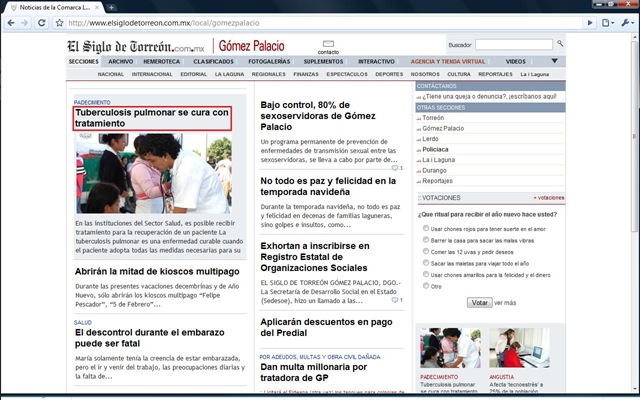Open 'Dan multa millonaria por tratadora' article

click(313, 372)
